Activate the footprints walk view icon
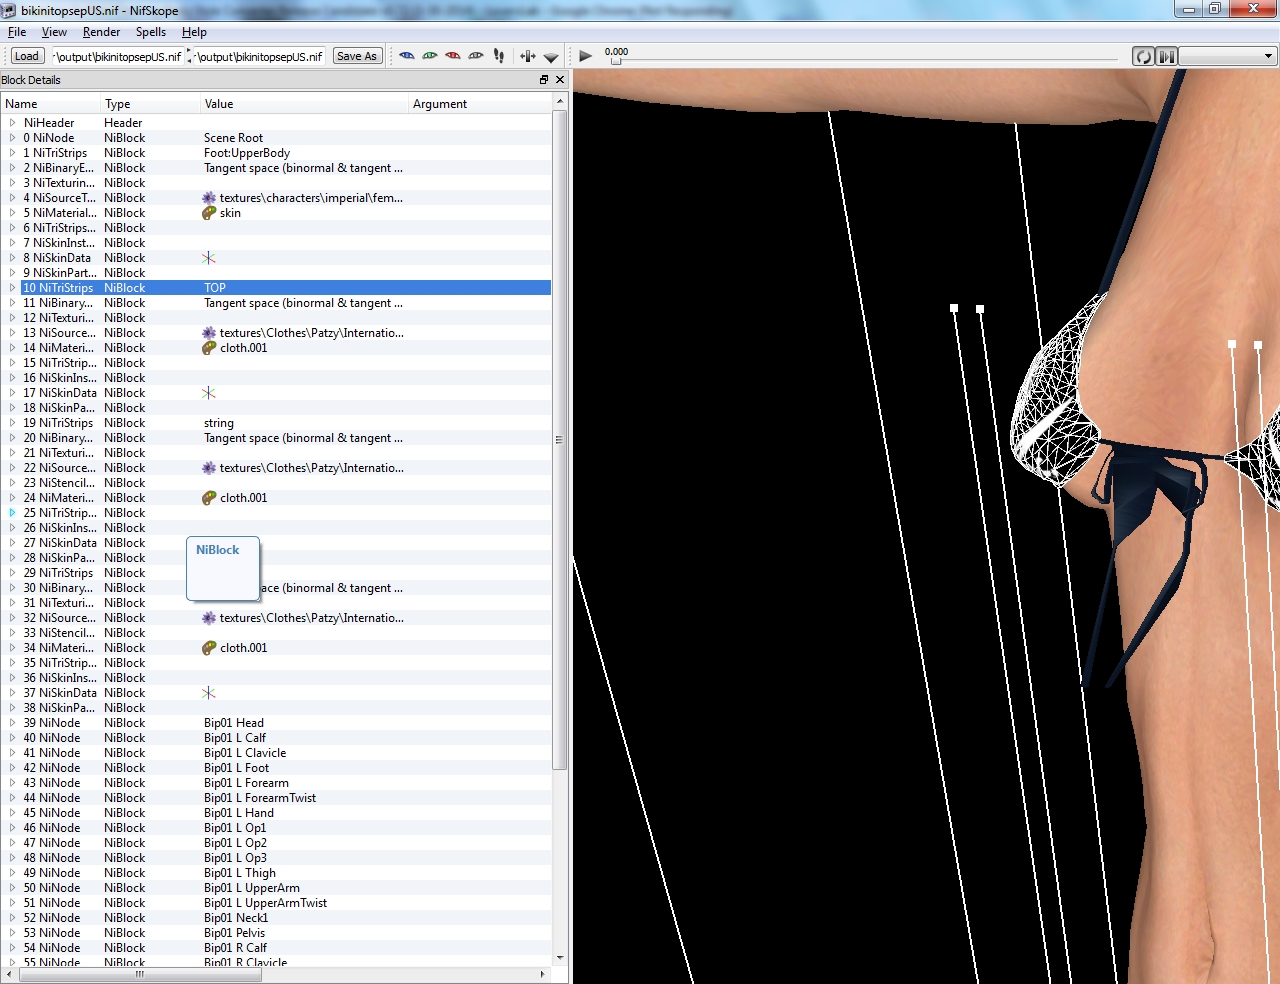The image size is (1280, 984). pos(499,56)
